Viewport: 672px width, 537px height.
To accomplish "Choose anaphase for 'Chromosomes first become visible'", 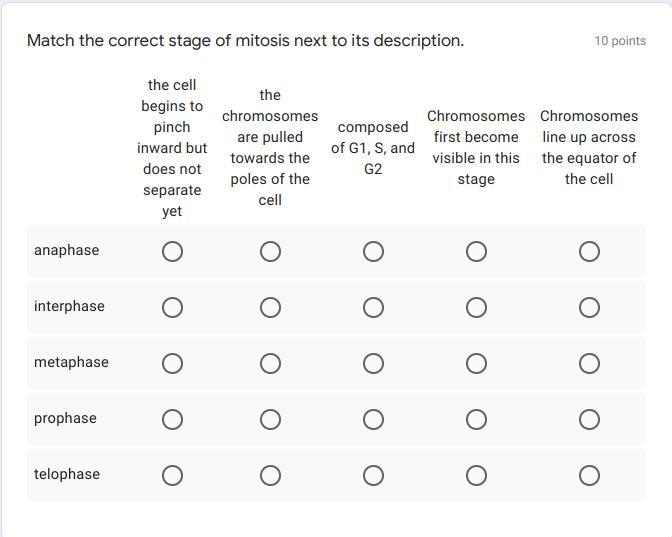I will [x=476, y=251].
